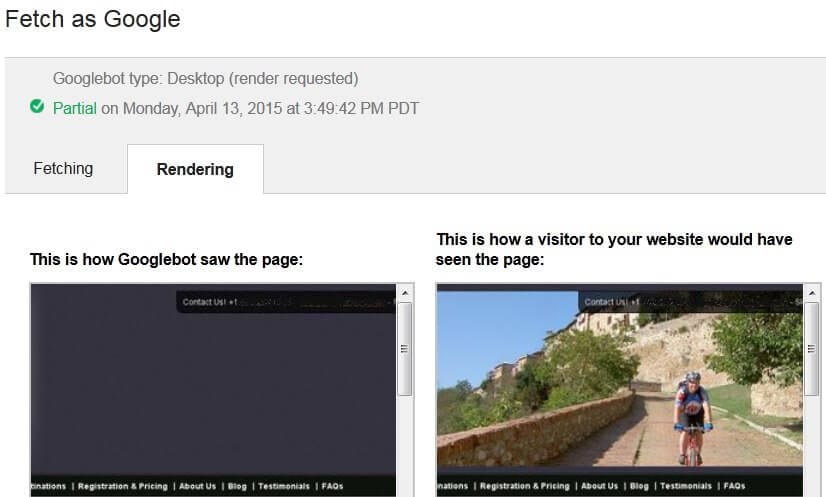This screenshot has height=497, width=826.
Task: Open FAQs in visitor preview
Action: tap(734, 486)
